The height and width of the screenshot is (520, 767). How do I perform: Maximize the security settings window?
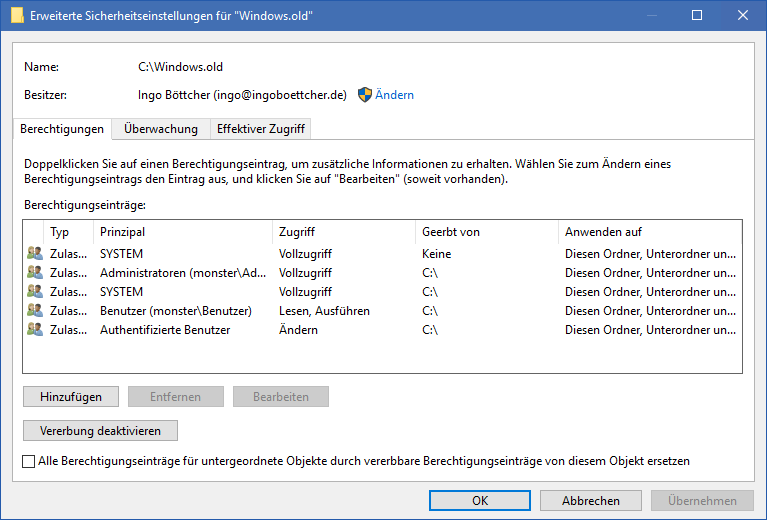[697, 15]
